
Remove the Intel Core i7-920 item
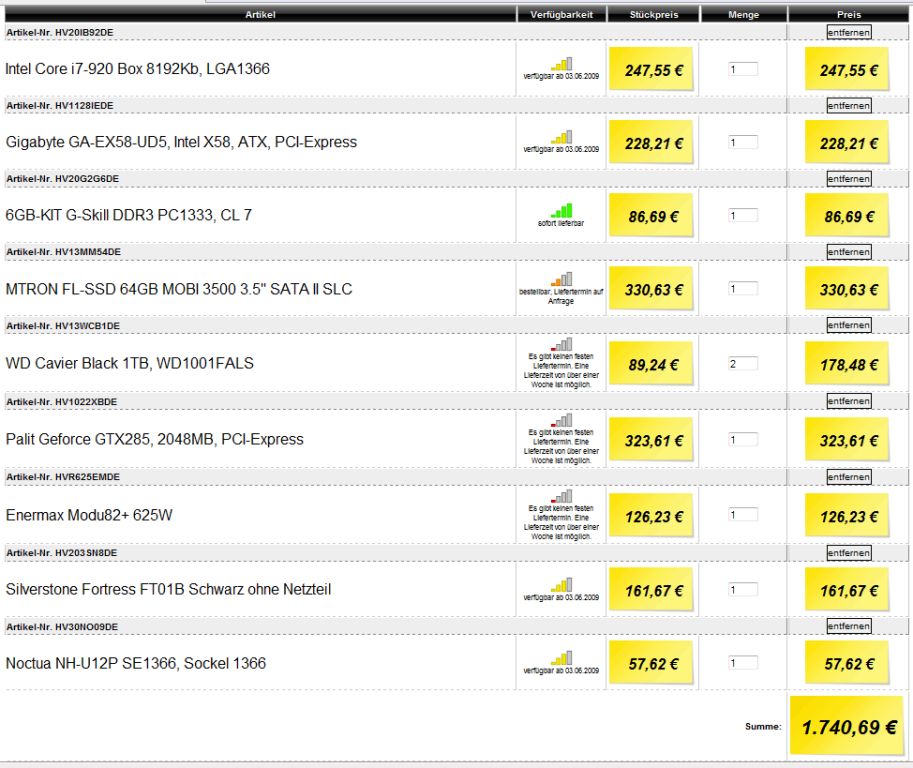pyautogui.click(x=849, y=33)
